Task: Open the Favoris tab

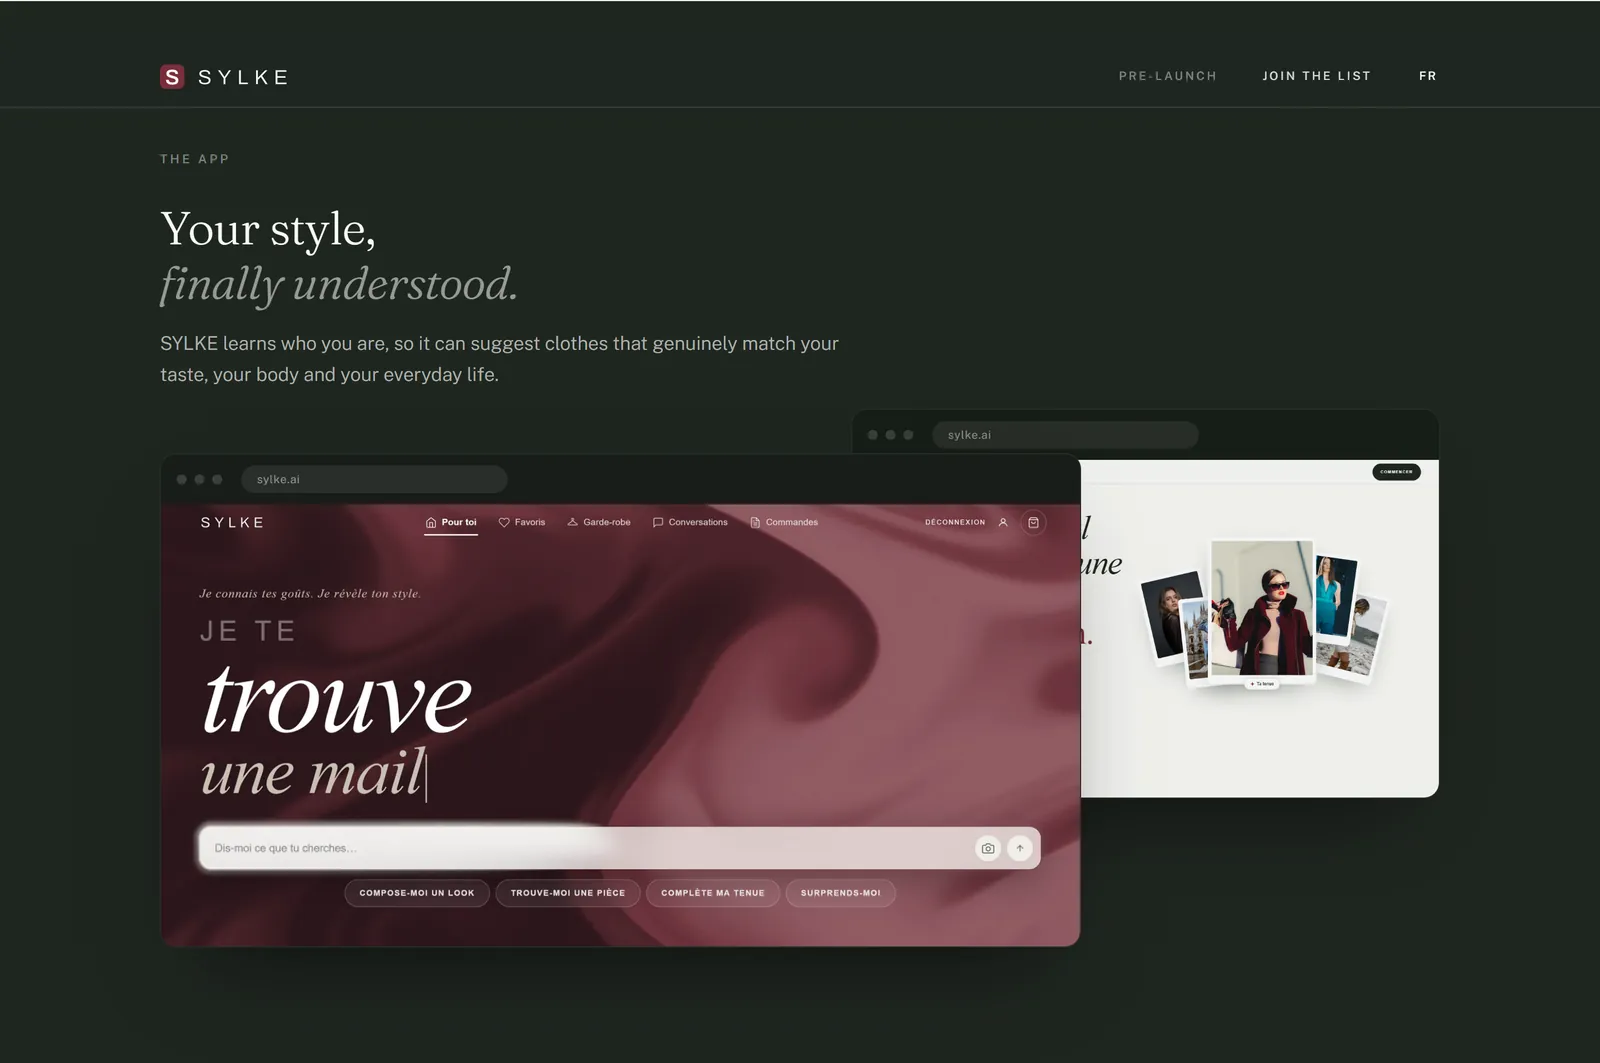Action: [x=522, y=523]
